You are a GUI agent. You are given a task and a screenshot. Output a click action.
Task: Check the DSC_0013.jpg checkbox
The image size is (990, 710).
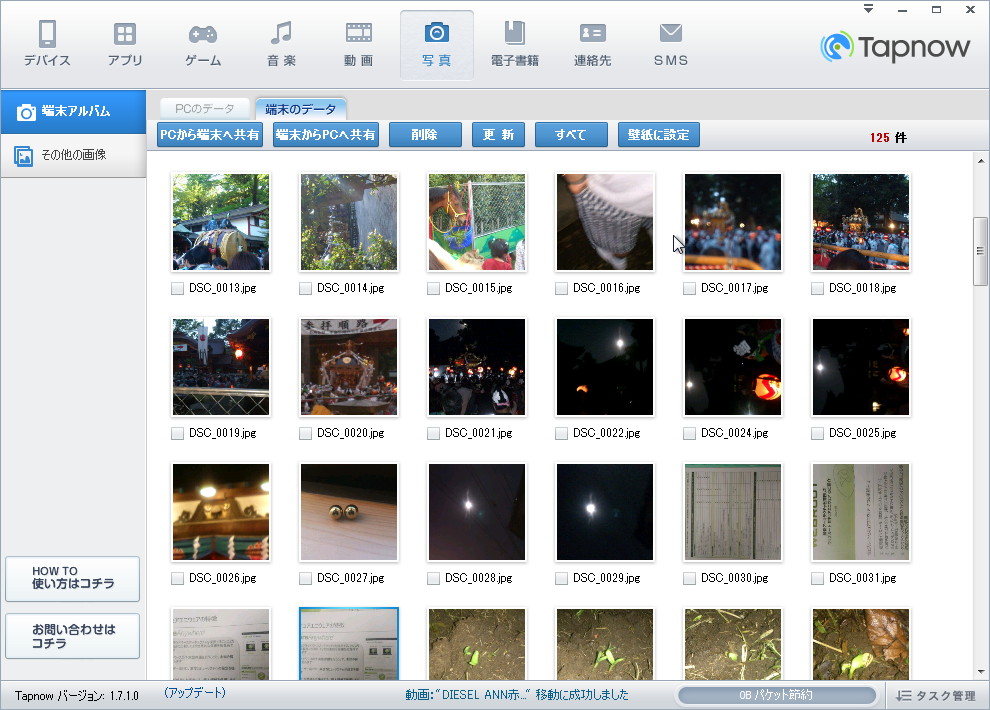click(177, 288)
